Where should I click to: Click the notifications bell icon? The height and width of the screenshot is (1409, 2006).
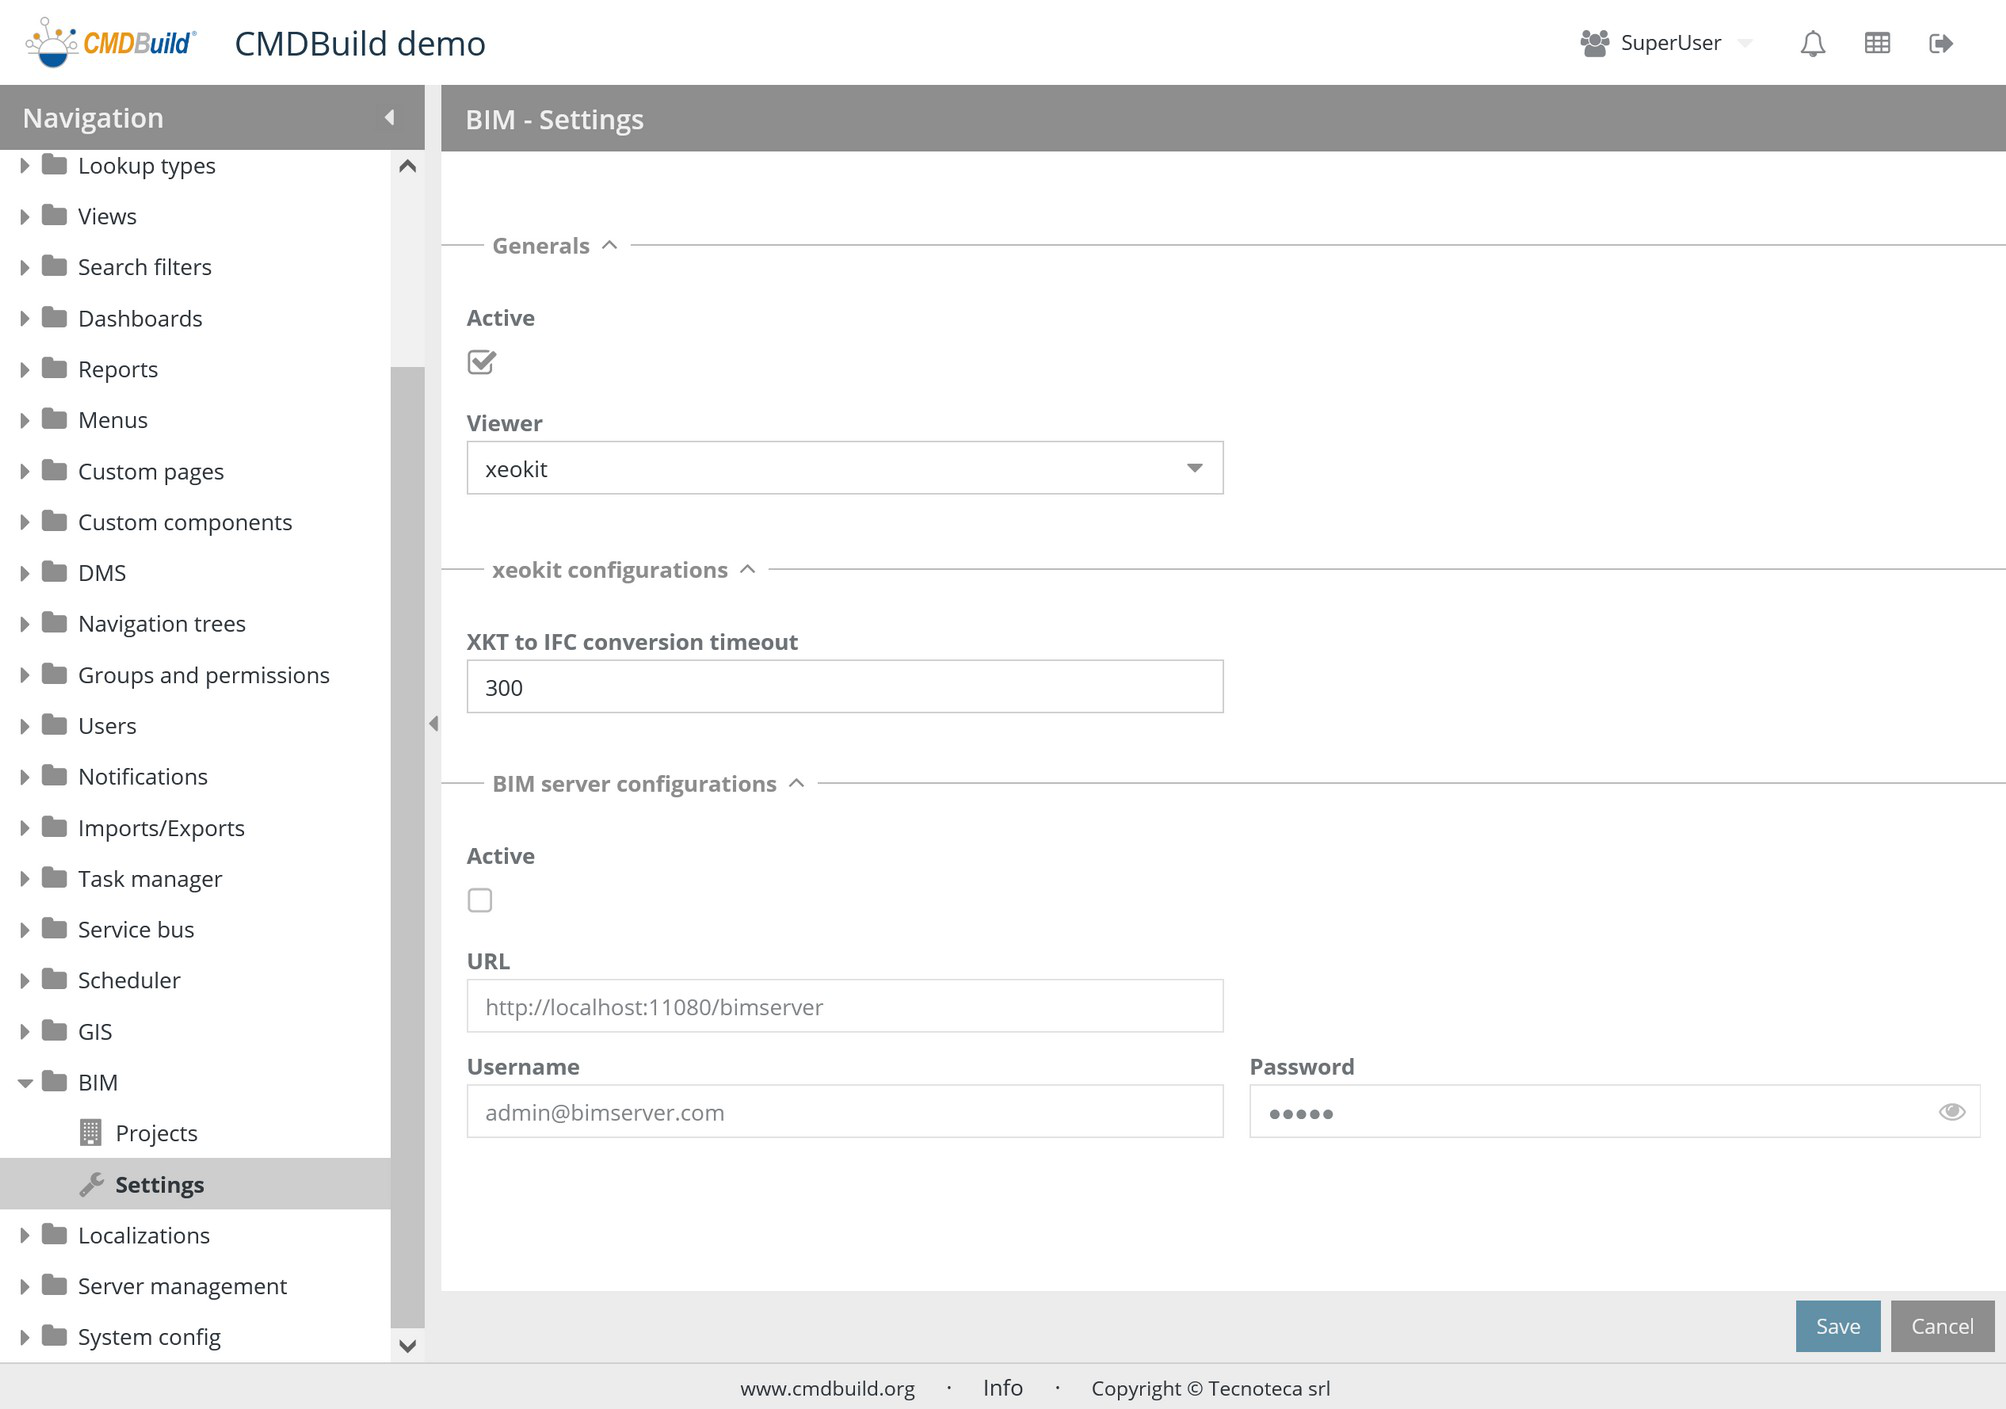(1812, 43)
